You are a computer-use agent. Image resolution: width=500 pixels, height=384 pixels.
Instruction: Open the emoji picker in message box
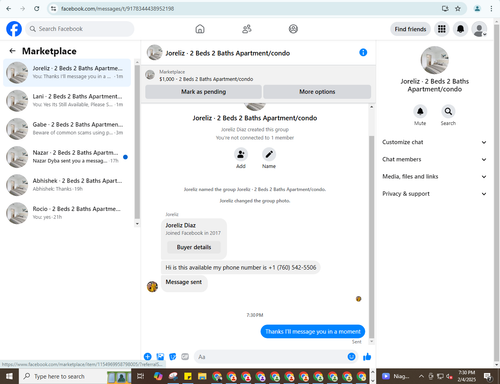351,357
